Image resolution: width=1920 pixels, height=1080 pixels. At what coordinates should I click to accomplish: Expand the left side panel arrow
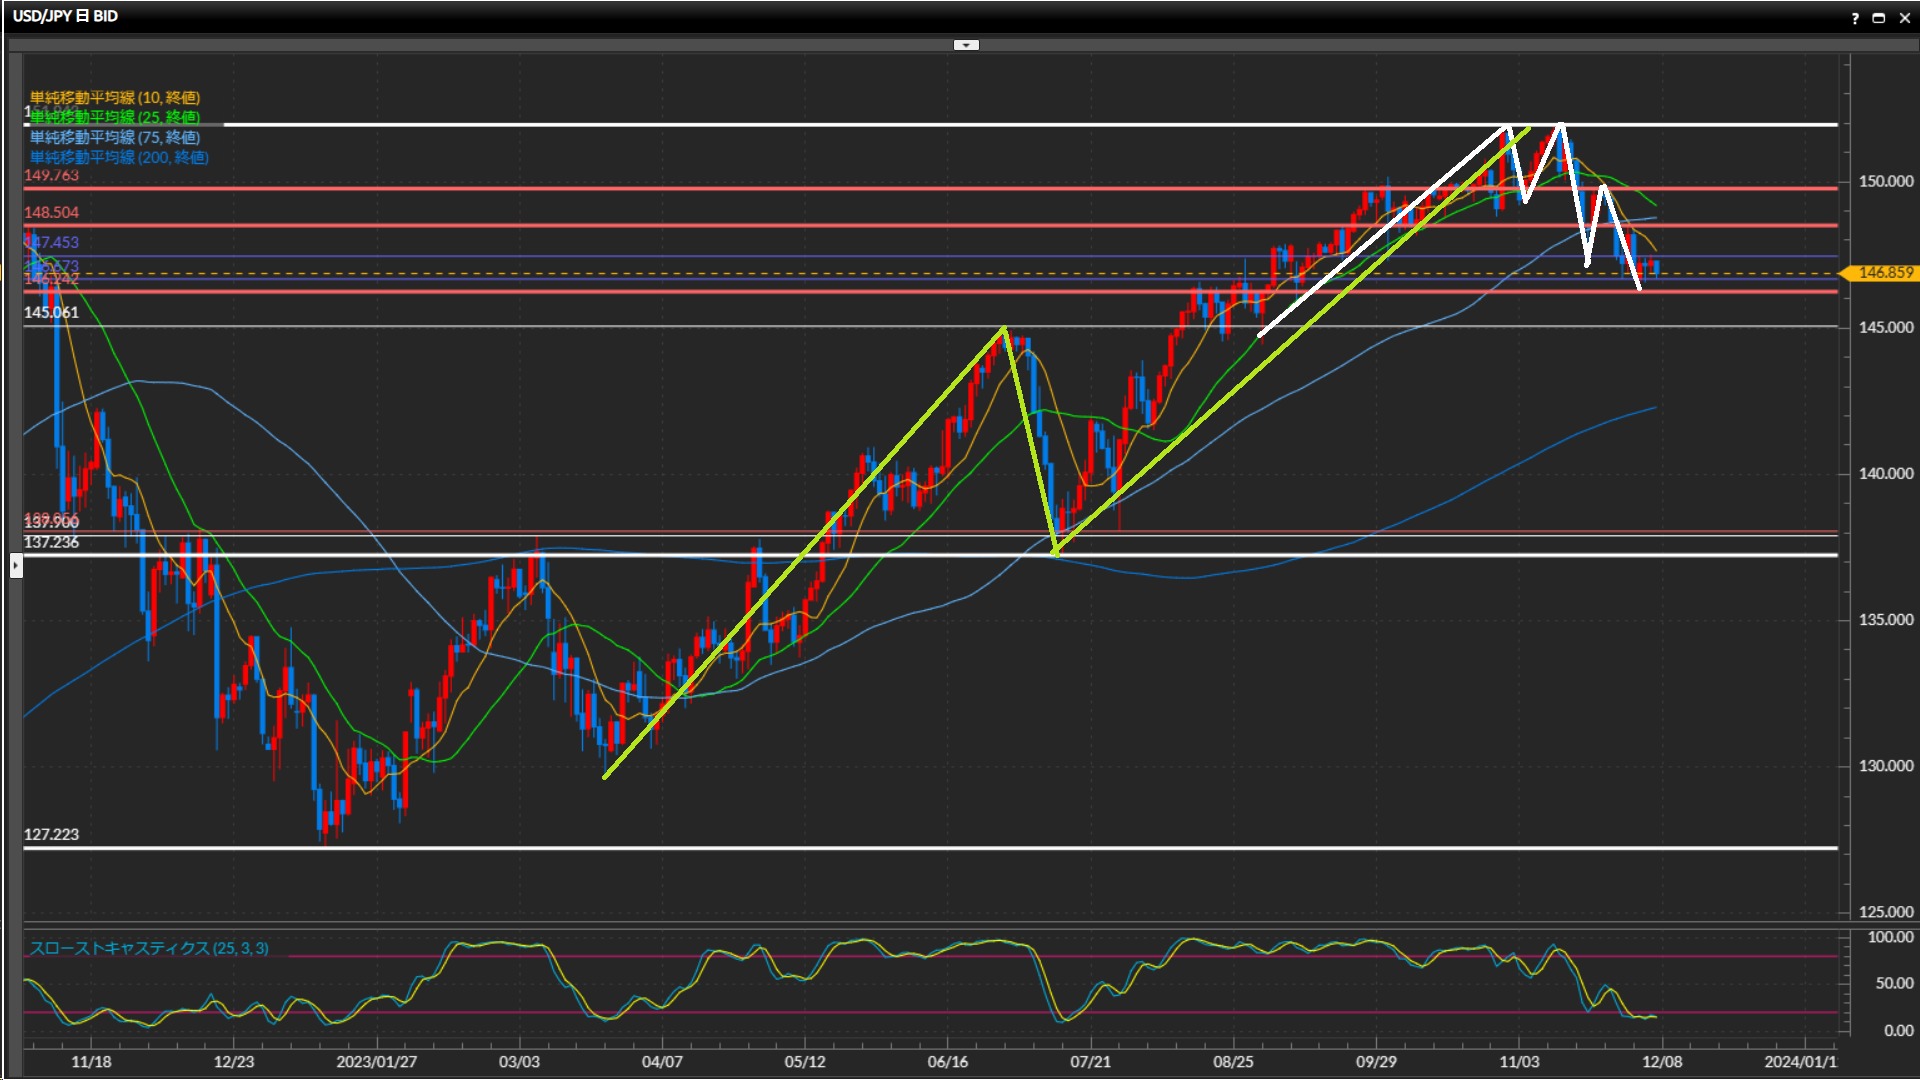click(x=16, y=566)
